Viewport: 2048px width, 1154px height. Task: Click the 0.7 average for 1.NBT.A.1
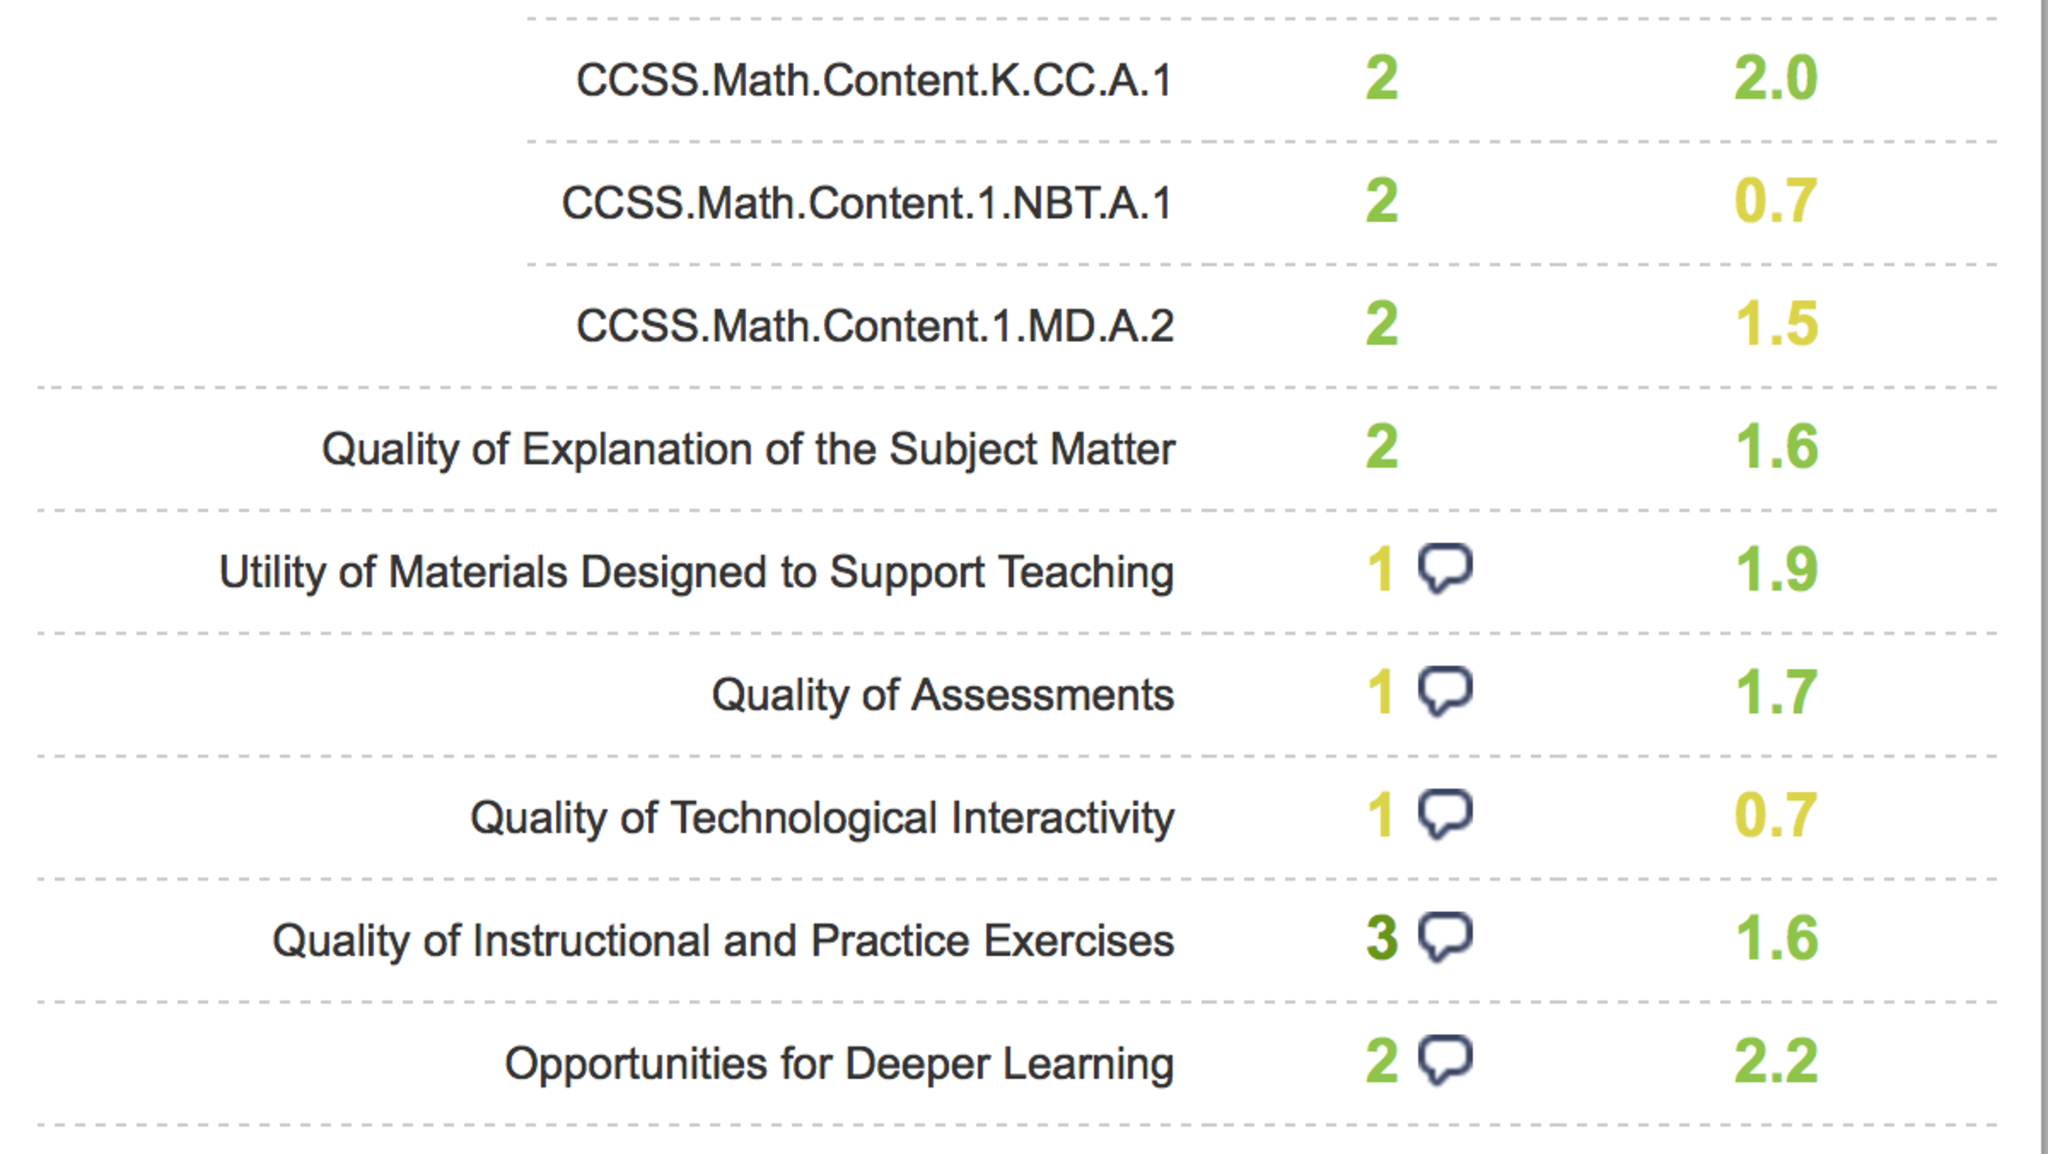click(1775, 201)
